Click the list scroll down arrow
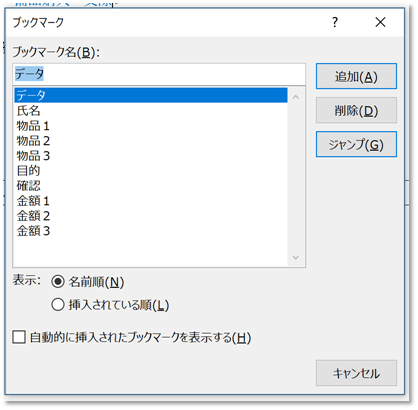Screen dimensions: 418x410 [x=296, y=257]
